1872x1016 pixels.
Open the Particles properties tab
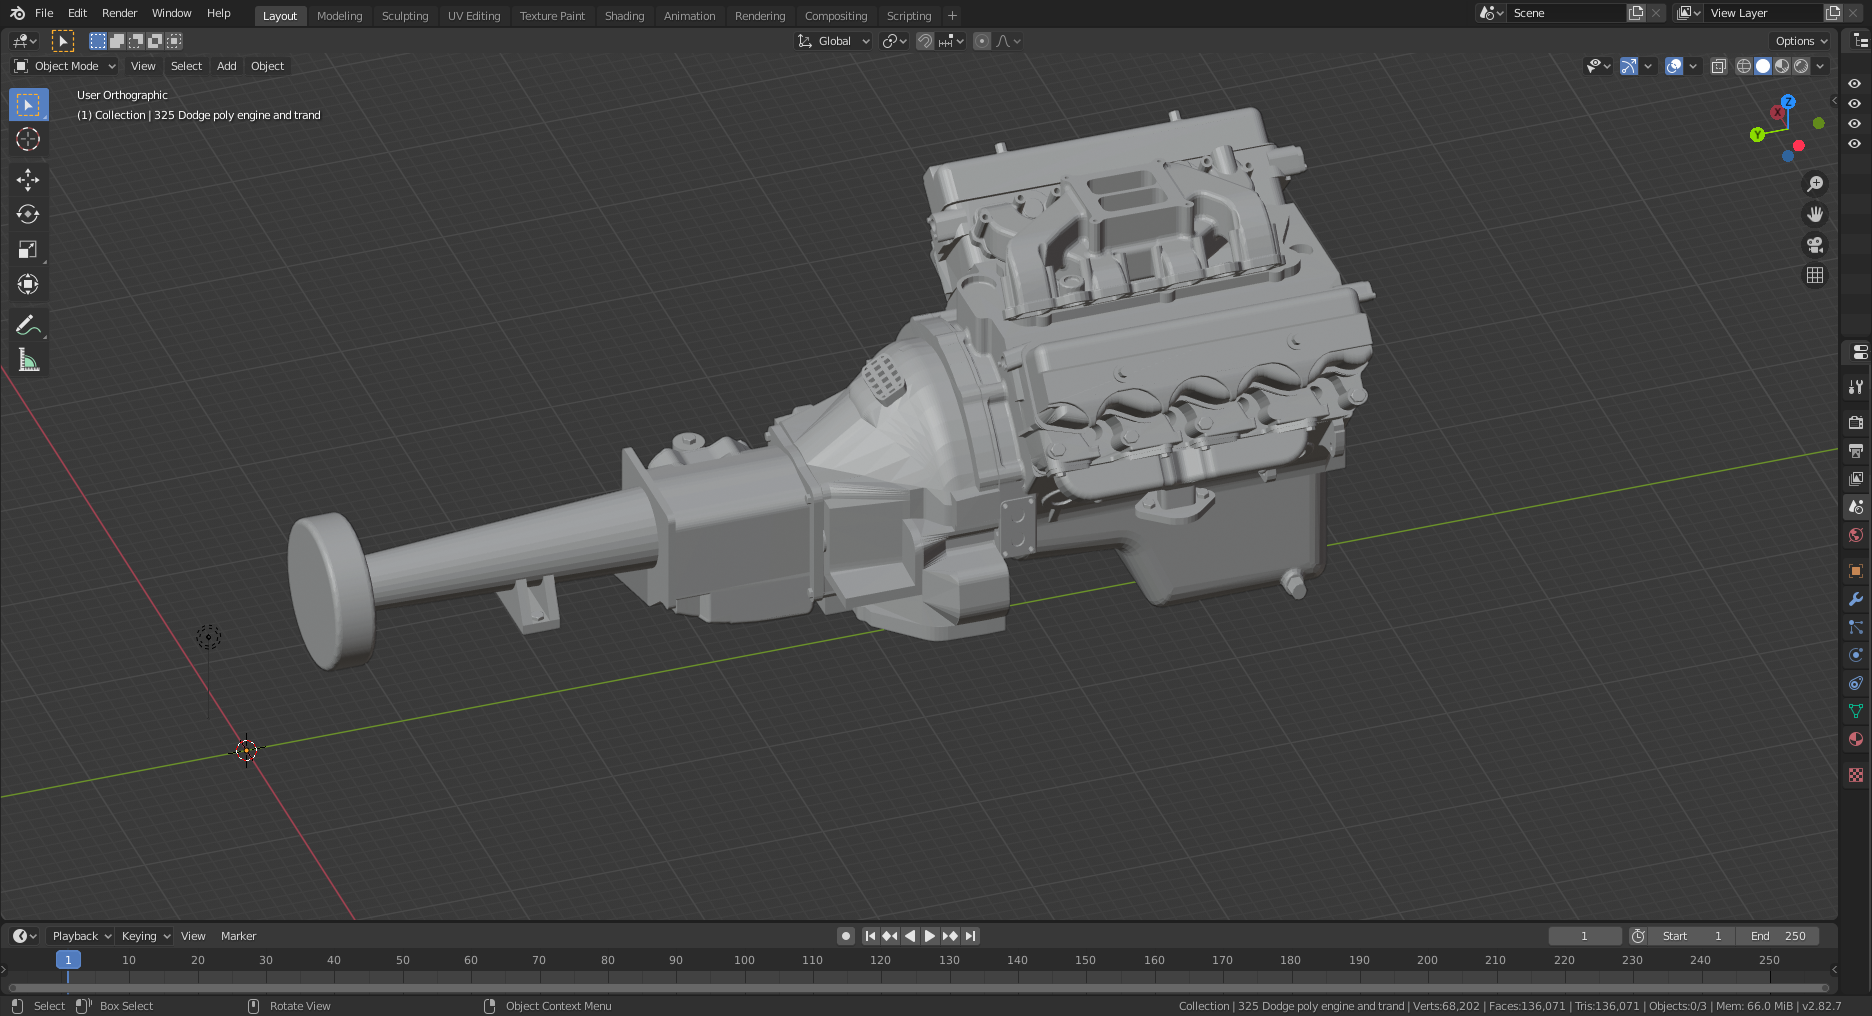point(1856,627)
